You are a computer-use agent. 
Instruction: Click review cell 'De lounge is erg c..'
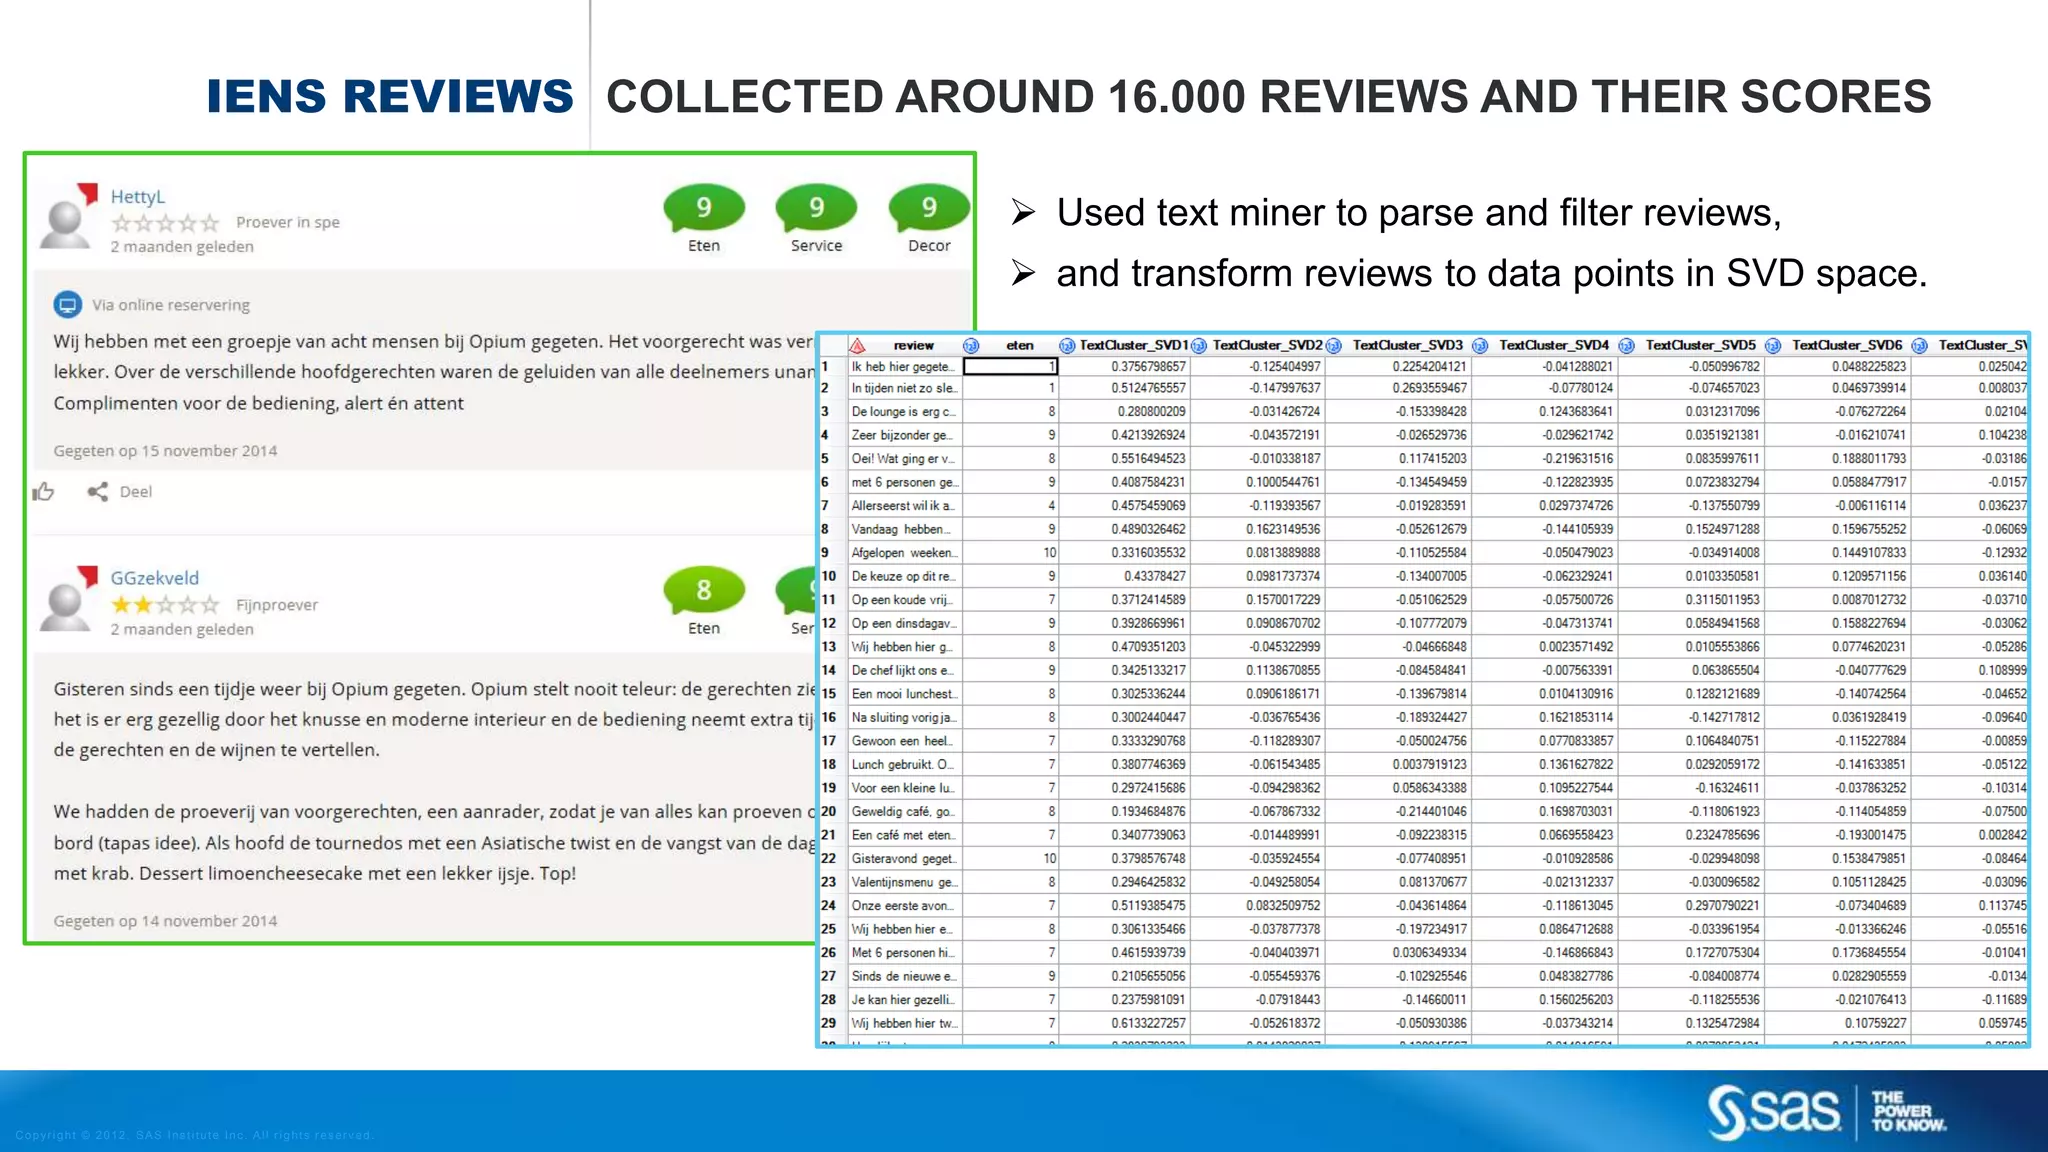(x=904, y=411)
